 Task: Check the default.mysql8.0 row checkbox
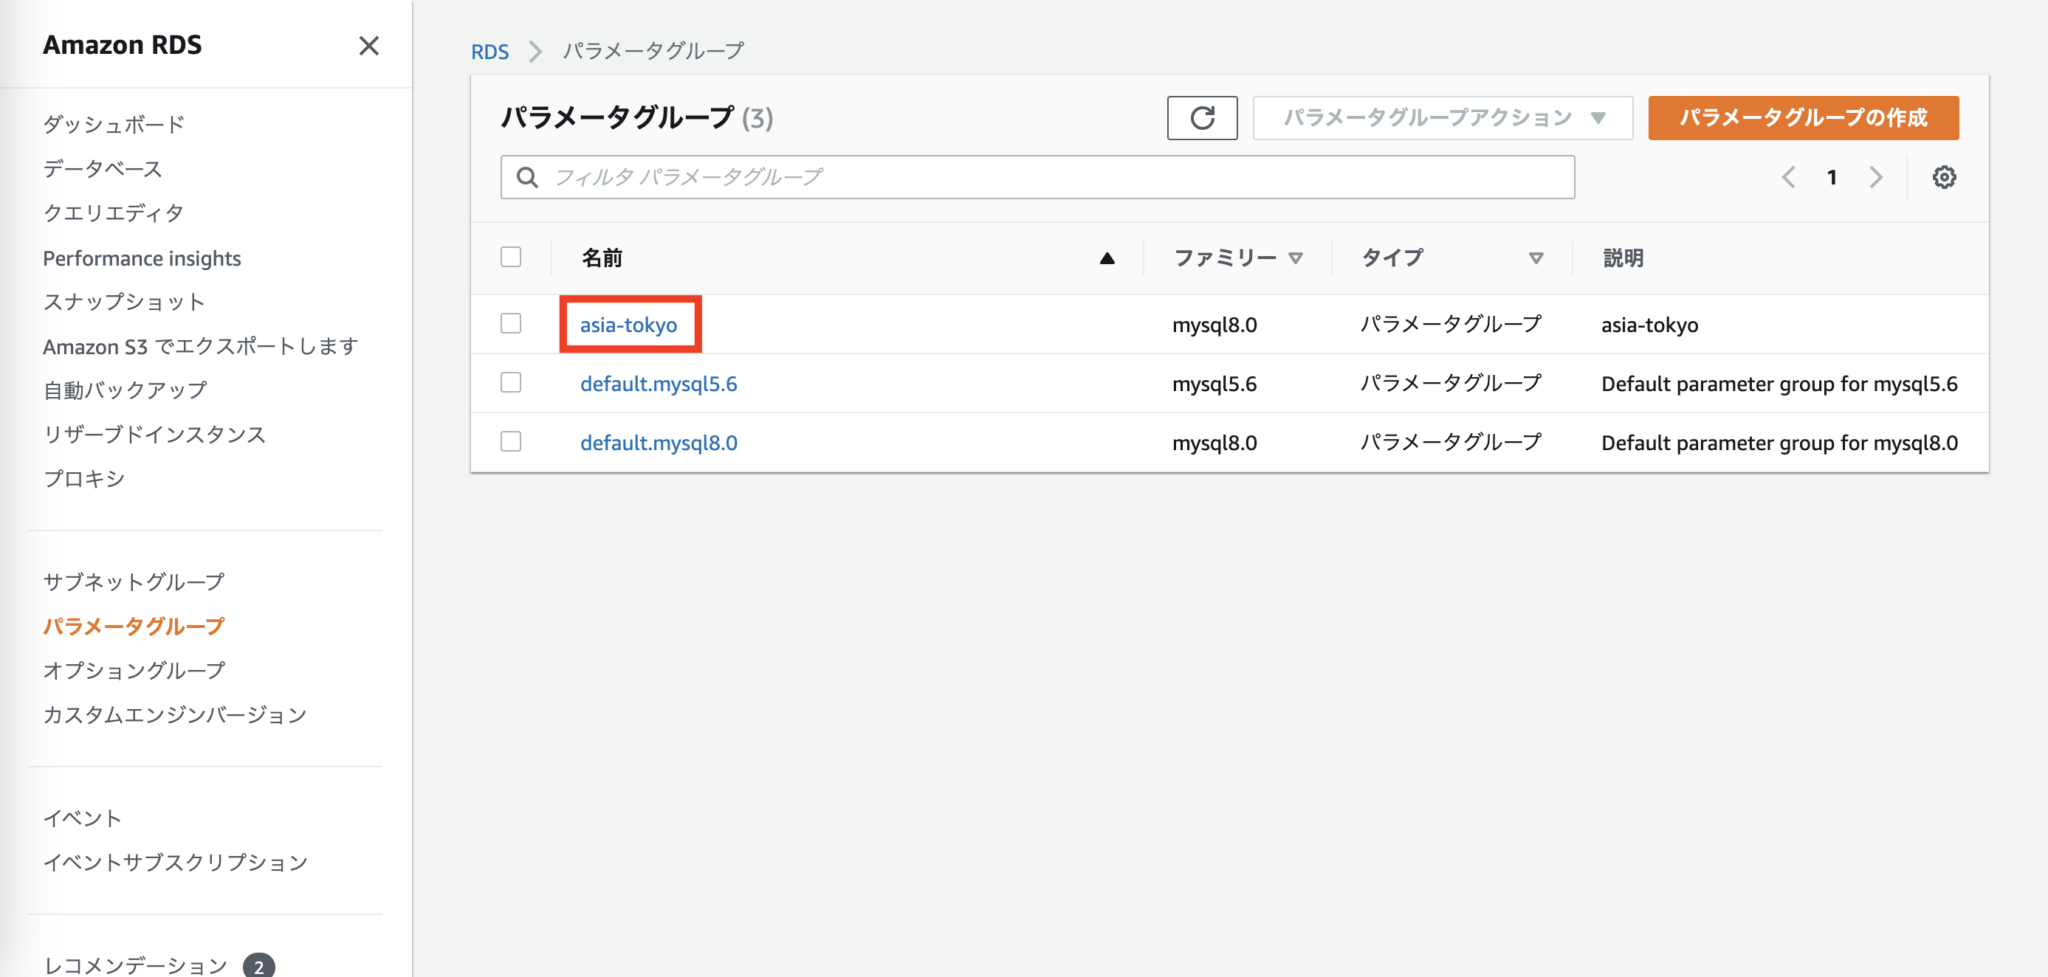coord(511,441)
